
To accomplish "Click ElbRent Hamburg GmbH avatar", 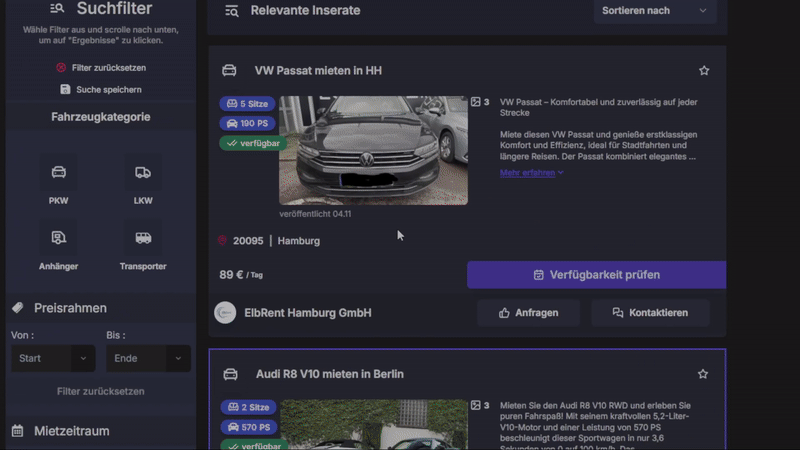I will click(225, 313).
